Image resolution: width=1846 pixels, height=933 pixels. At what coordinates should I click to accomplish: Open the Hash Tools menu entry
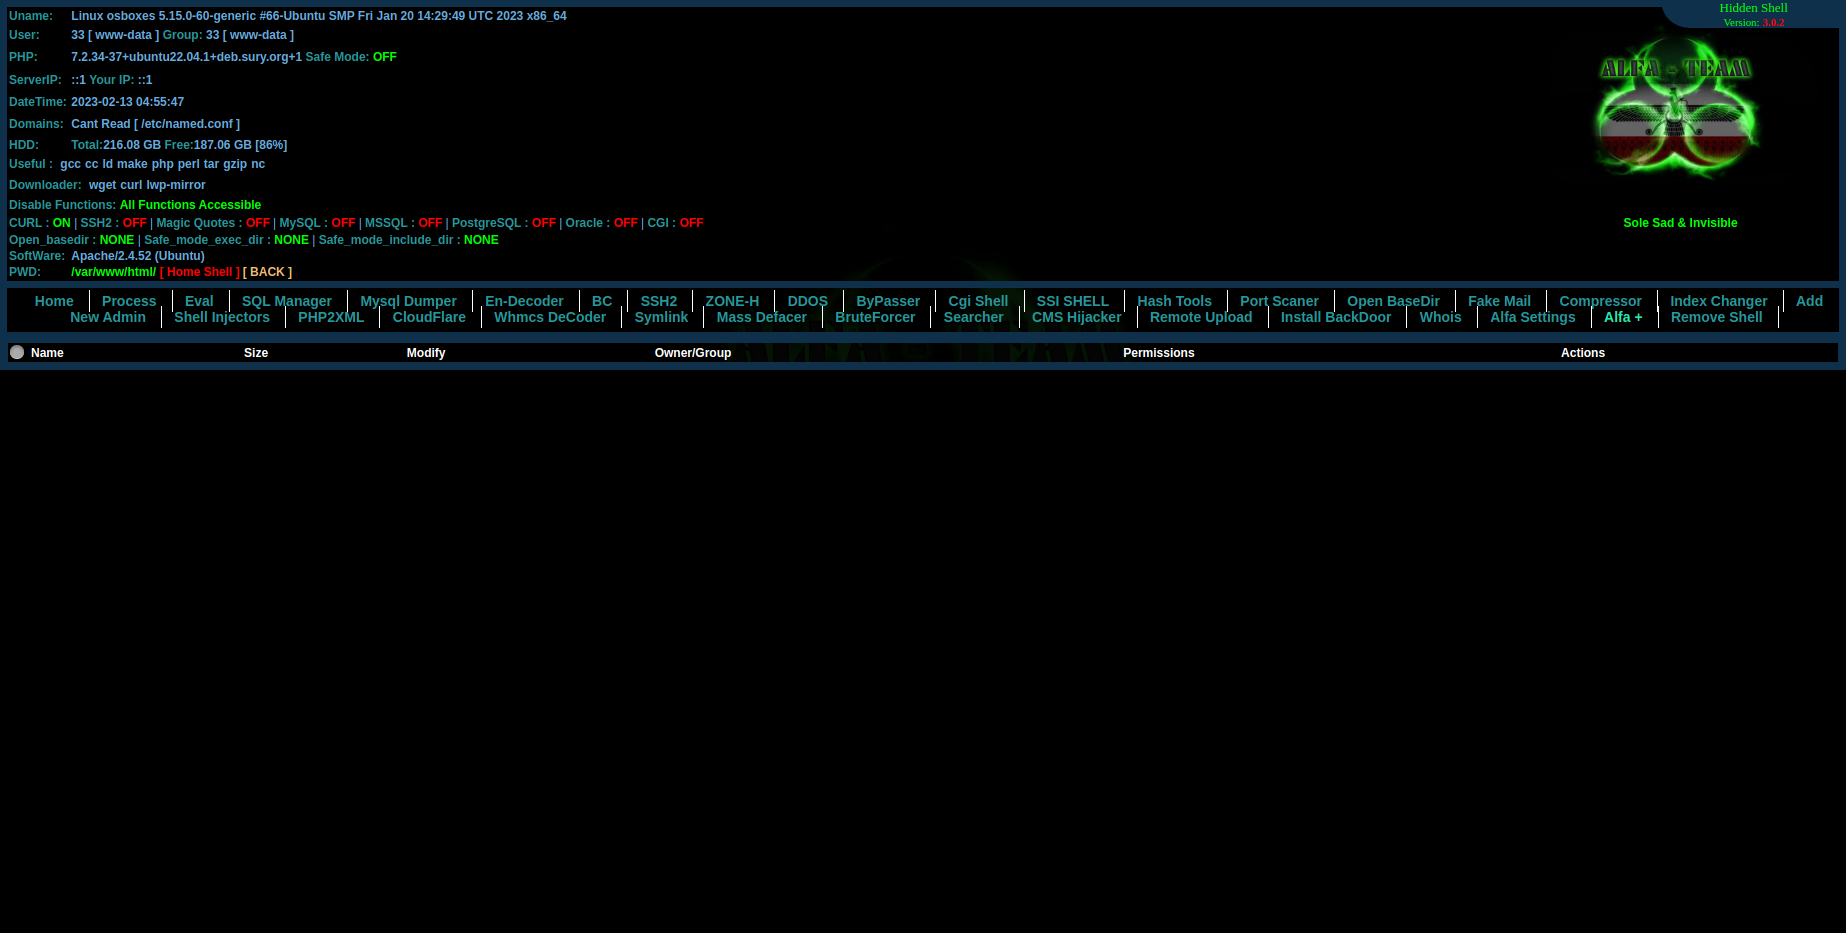tap(1174, 301)
